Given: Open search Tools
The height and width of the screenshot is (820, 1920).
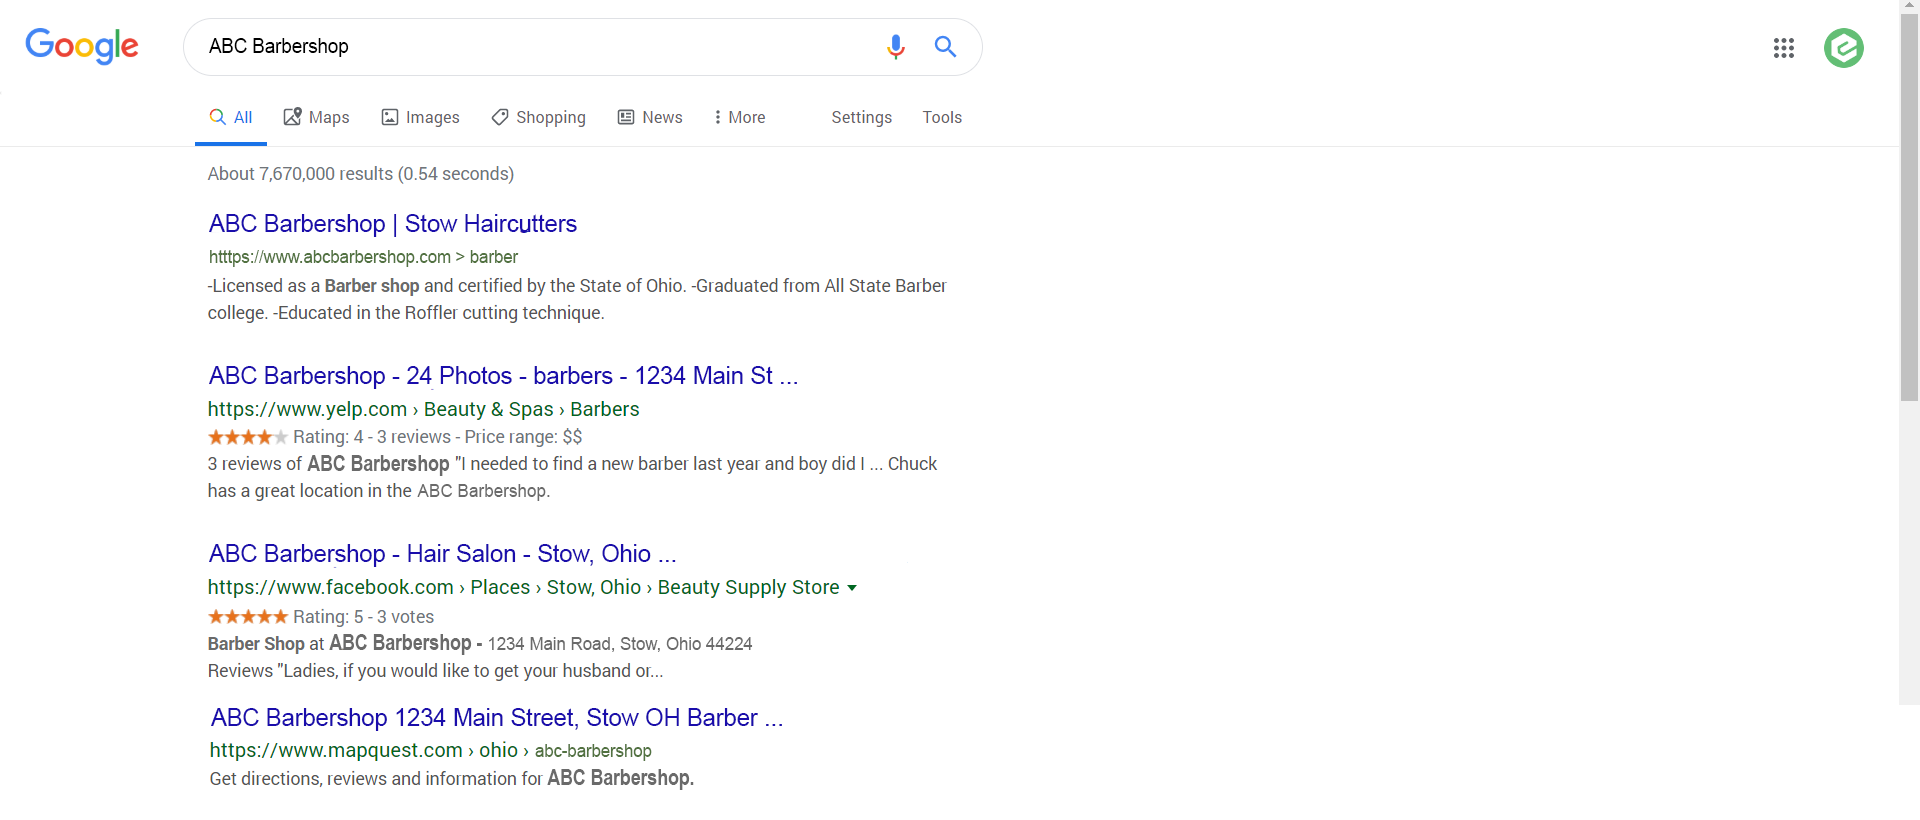Looking at the screenshot, I should 942,117.
